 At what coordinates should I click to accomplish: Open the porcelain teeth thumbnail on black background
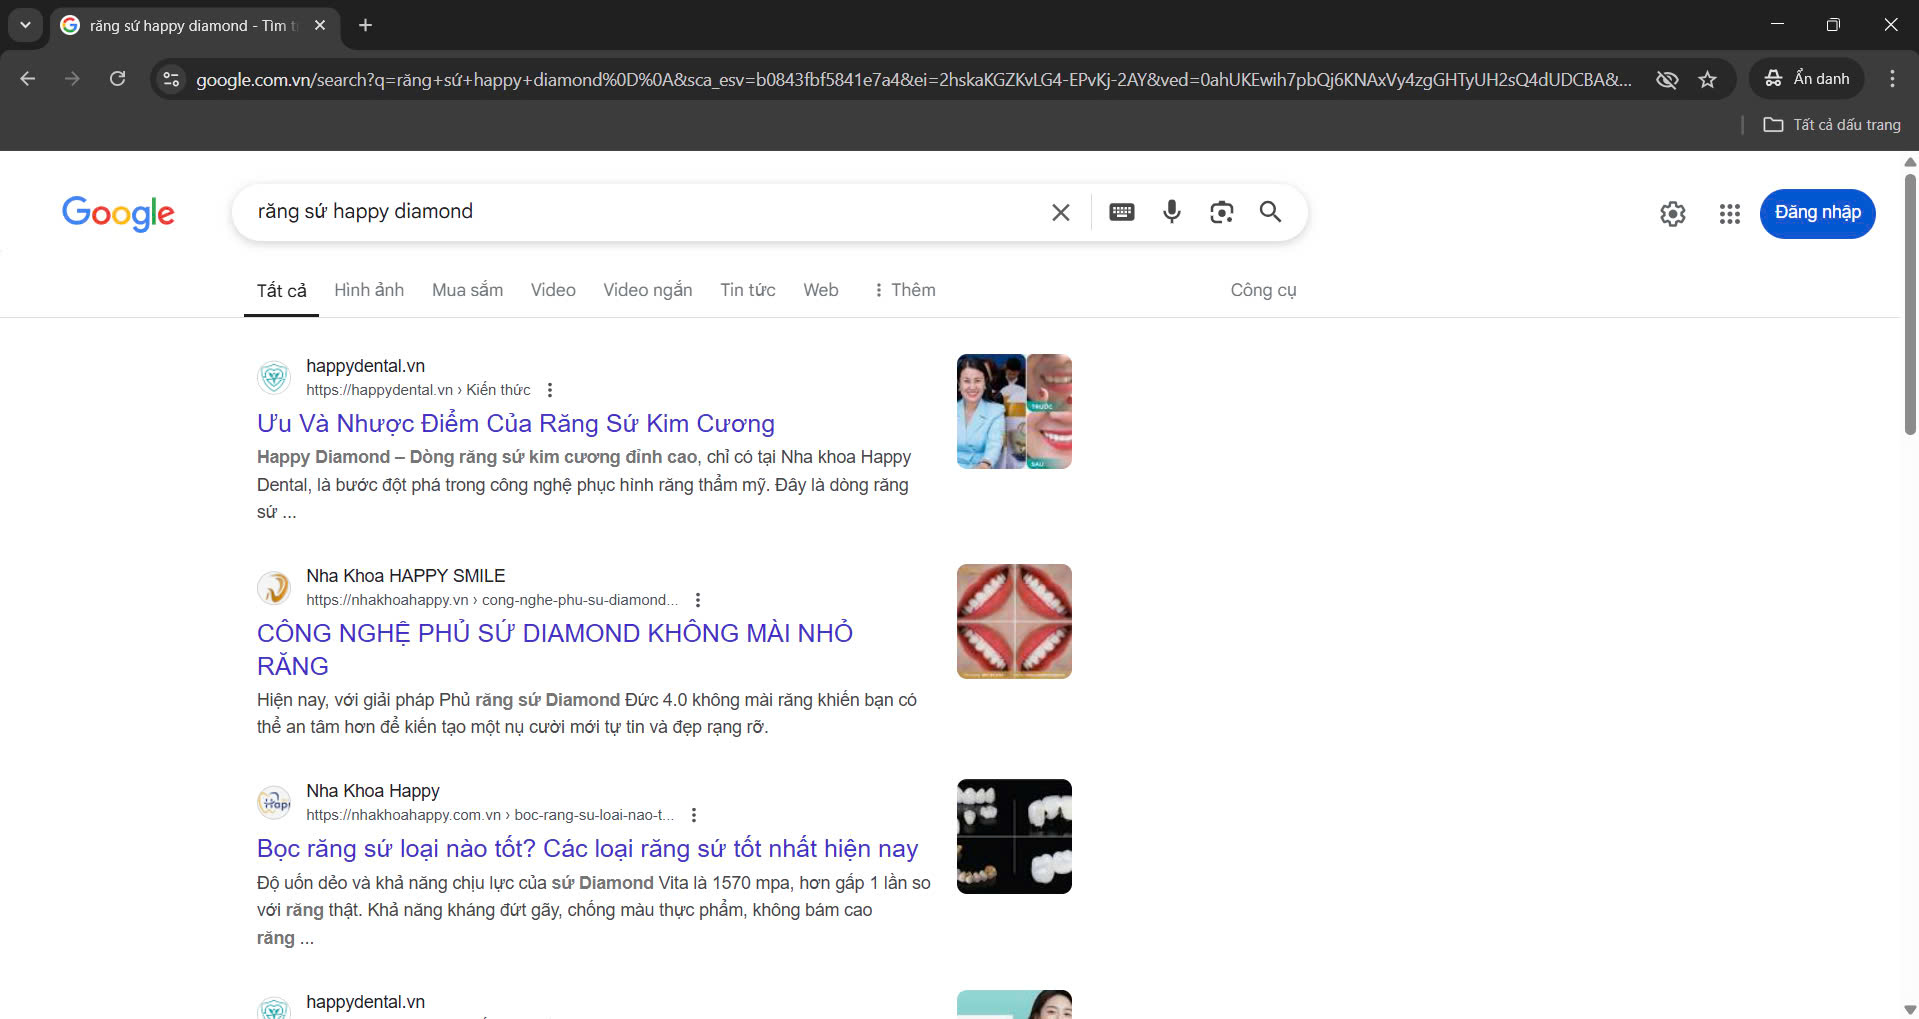pyautogui.click(x=1014, y=836)
